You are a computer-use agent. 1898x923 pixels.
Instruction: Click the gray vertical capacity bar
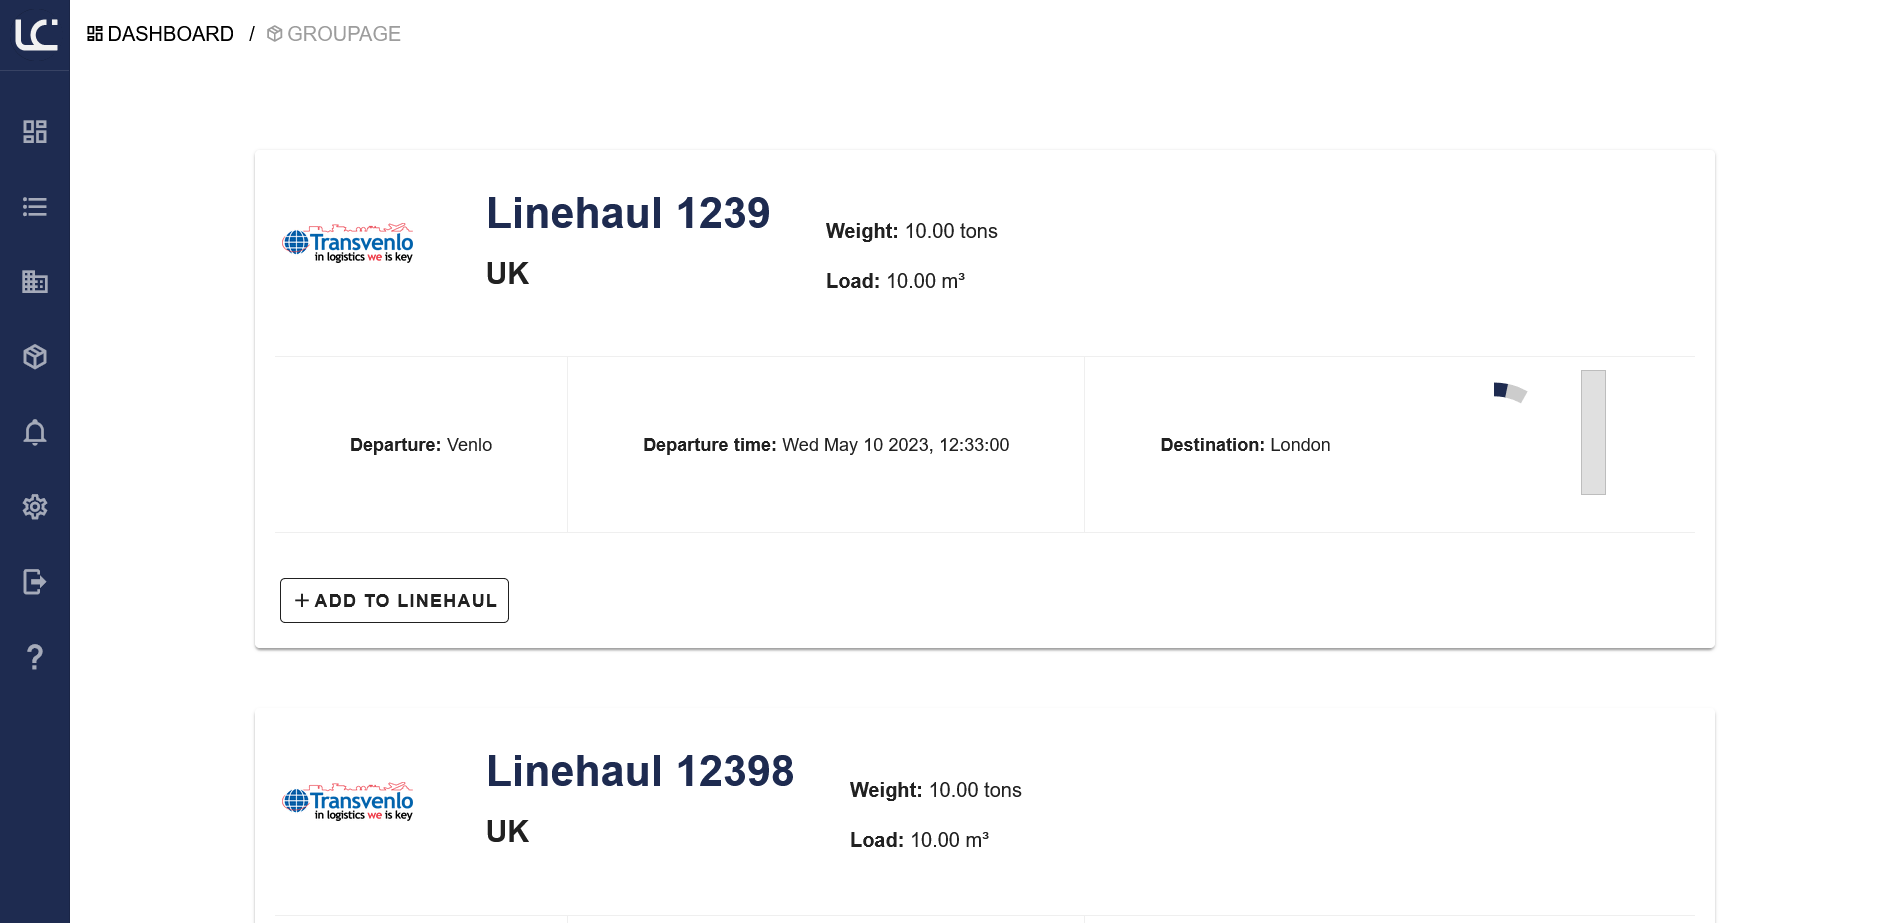coord(1593,432)
